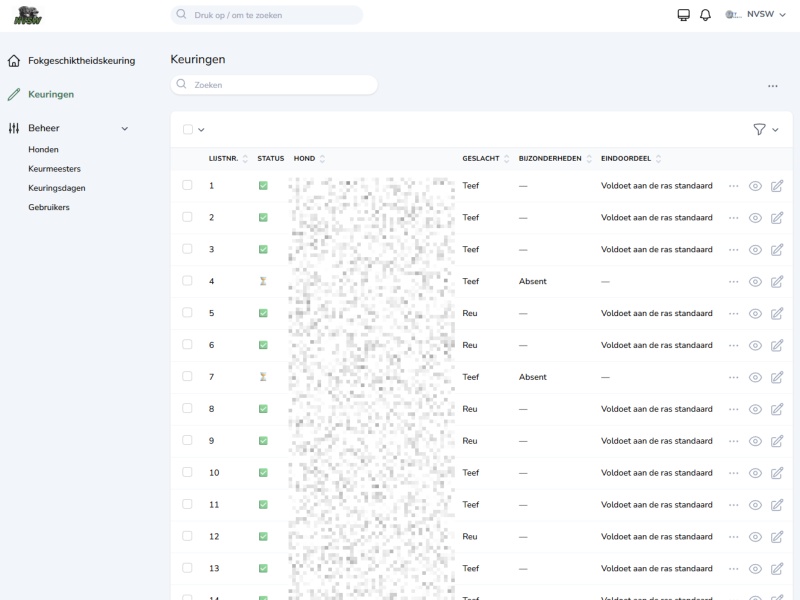Open the bulk select dropdown arrow
The width and height of the screenshot is (800, 600).
(201, 130)
